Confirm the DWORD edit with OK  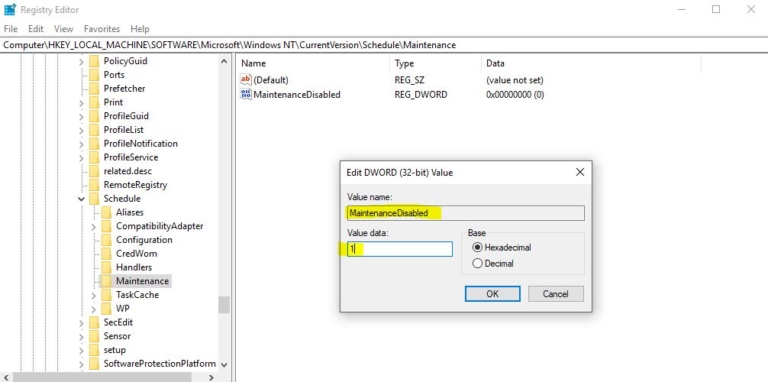coord(492,294)
